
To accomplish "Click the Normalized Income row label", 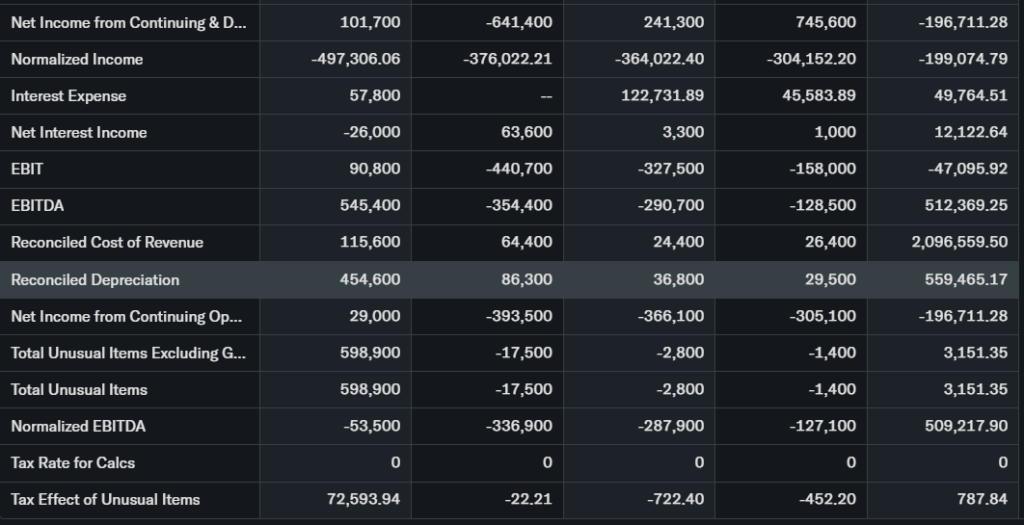I will 77,59.
